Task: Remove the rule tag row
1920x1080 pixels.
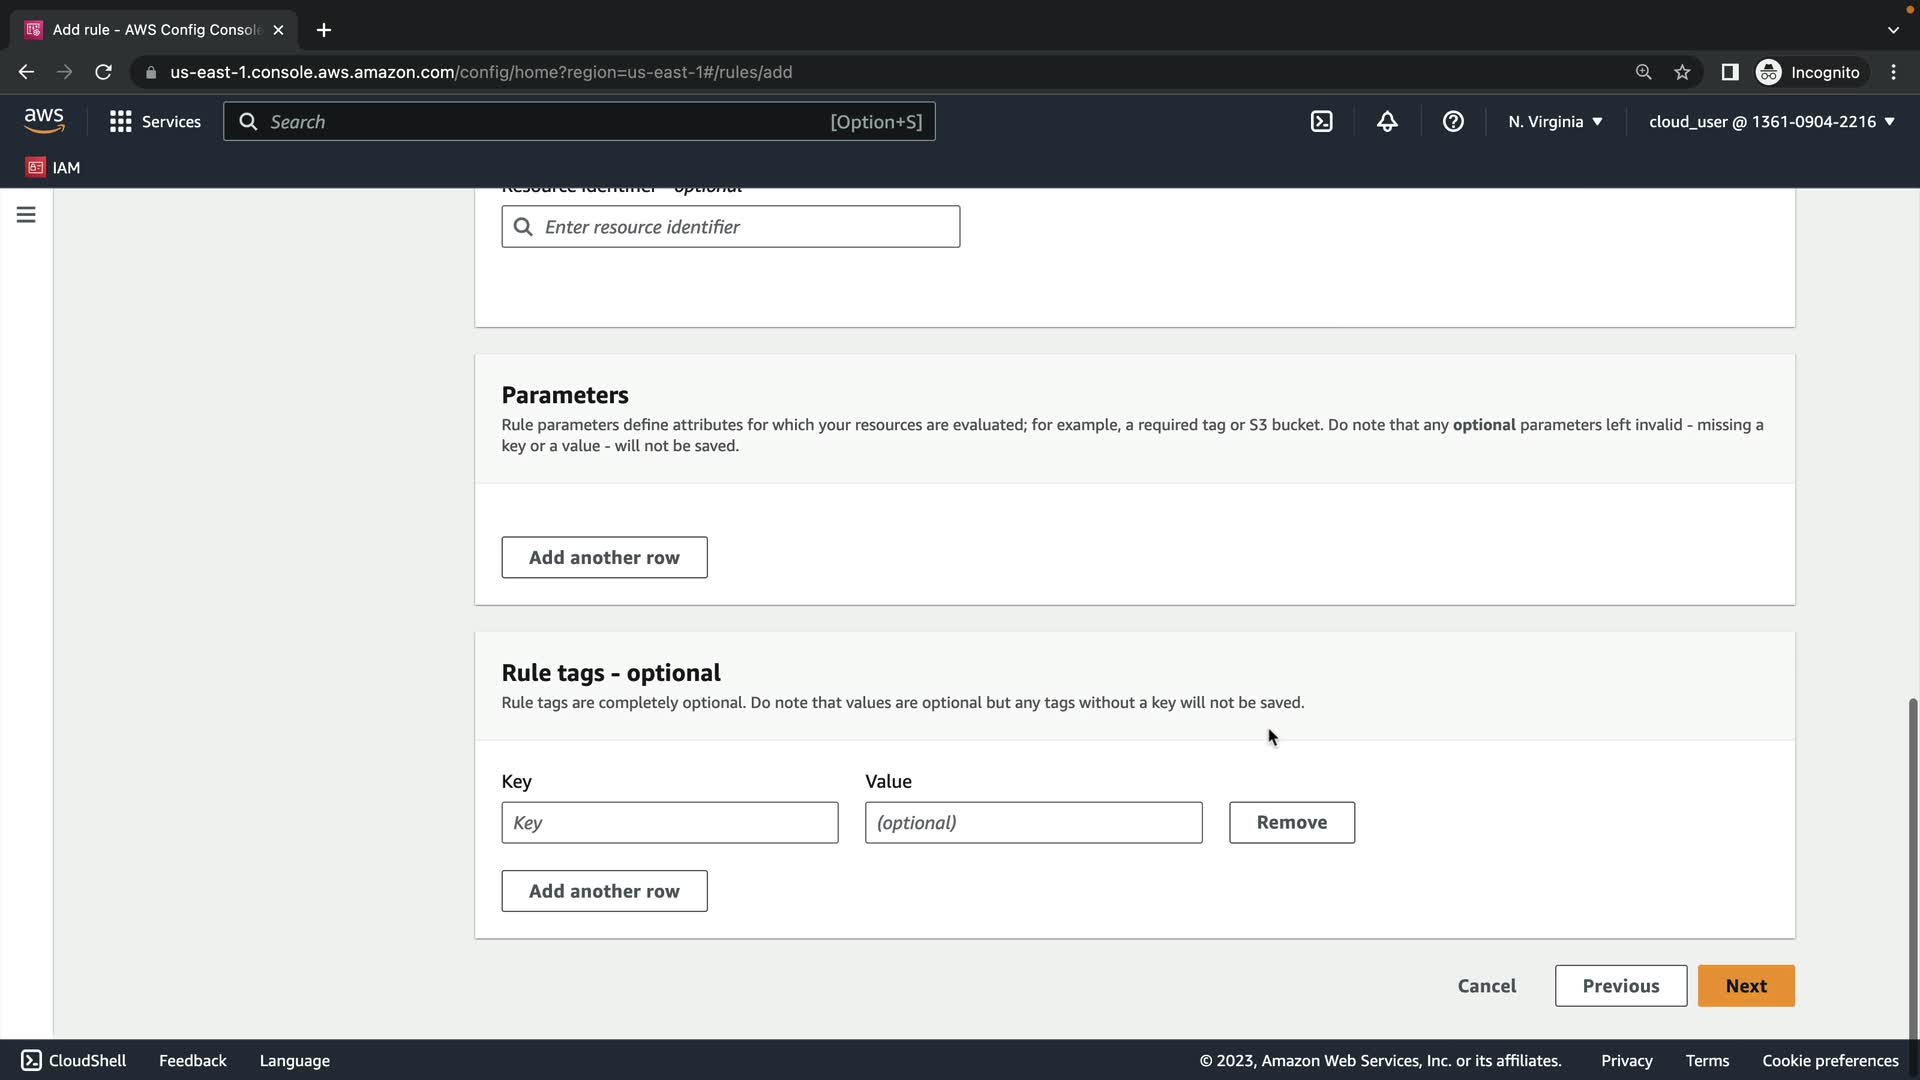Action: [x=1291, y=822]
